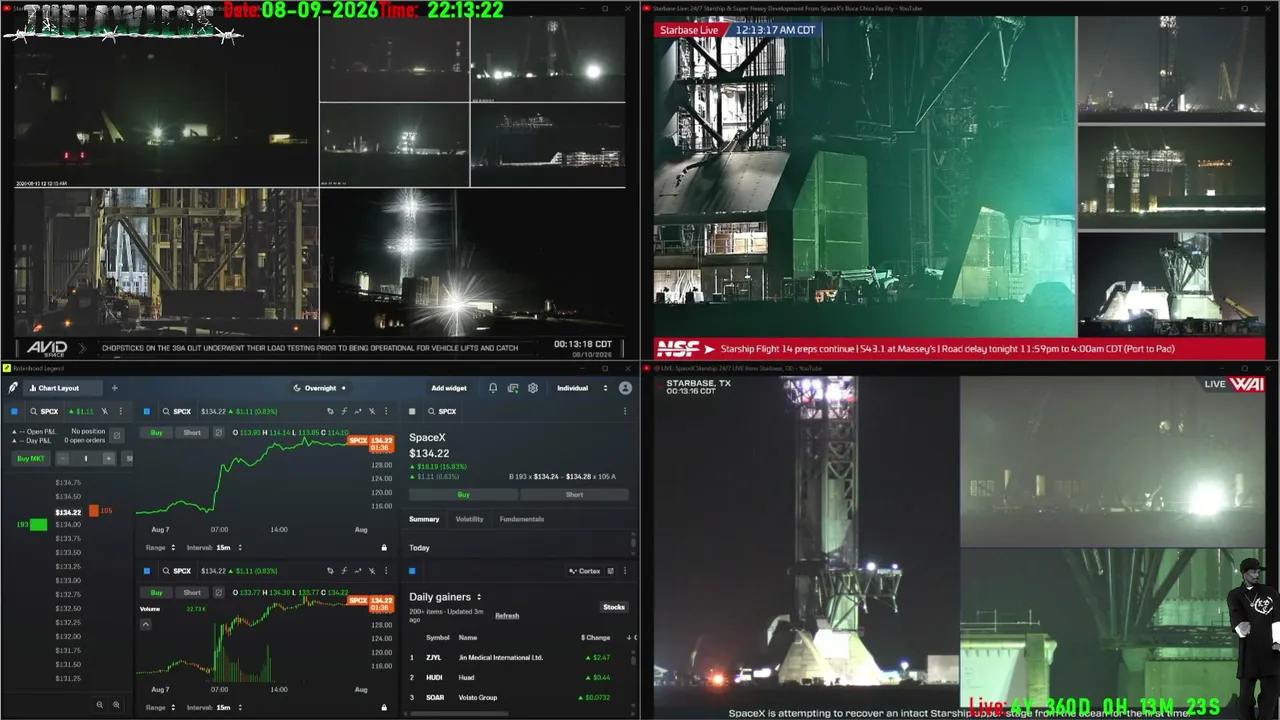The height and width of the screenshot is (720, 1280).
Task: Open the SpaceX detail widget's three-dot menu
Action: (625, 411)
